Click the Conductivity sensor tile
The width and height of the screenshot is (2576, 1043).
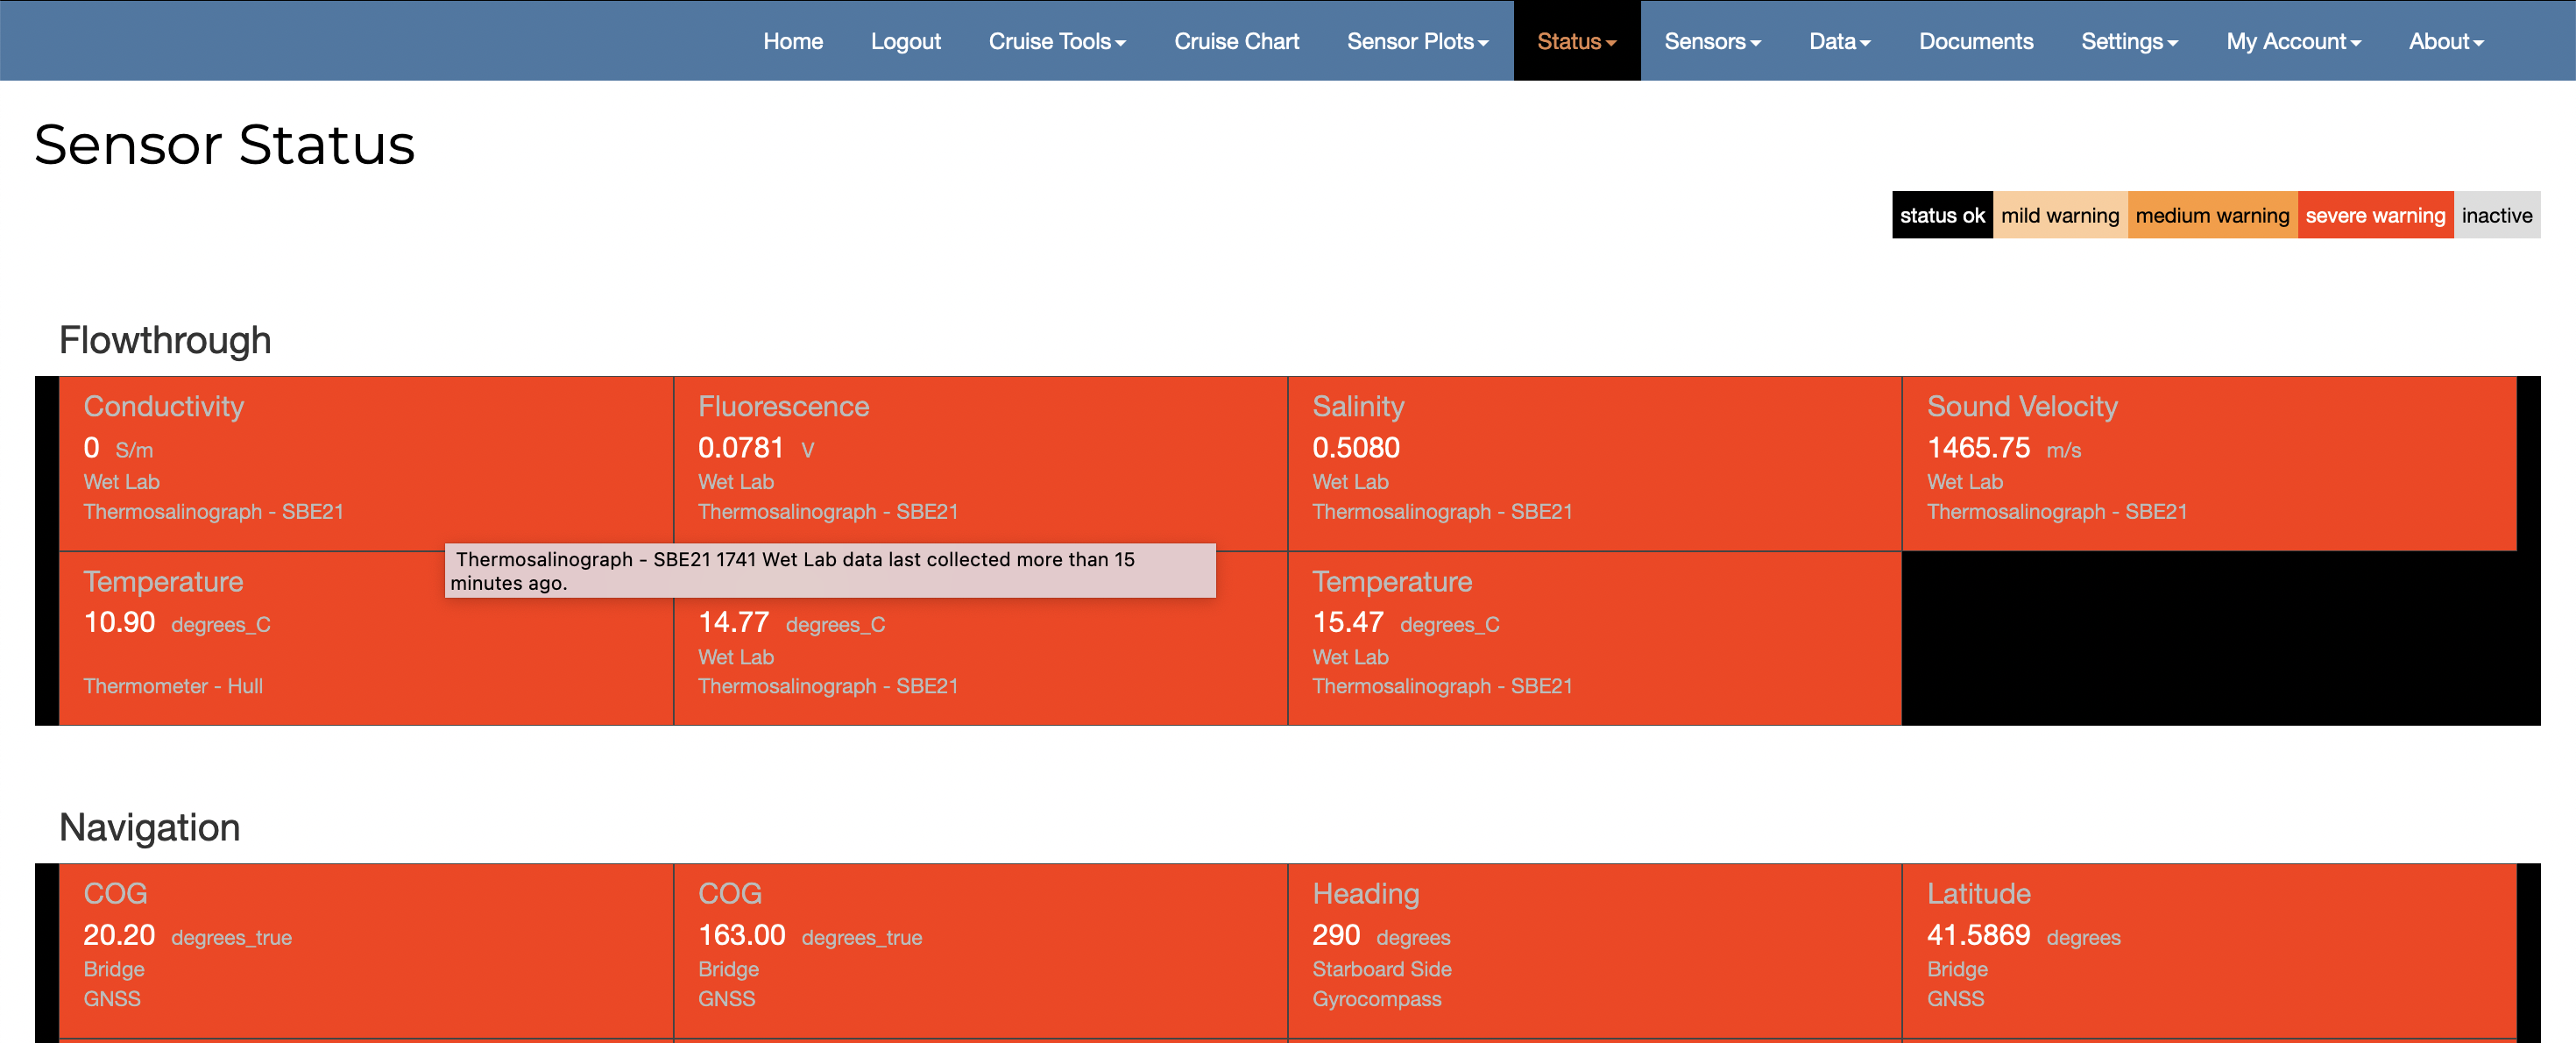pos(365,462)
